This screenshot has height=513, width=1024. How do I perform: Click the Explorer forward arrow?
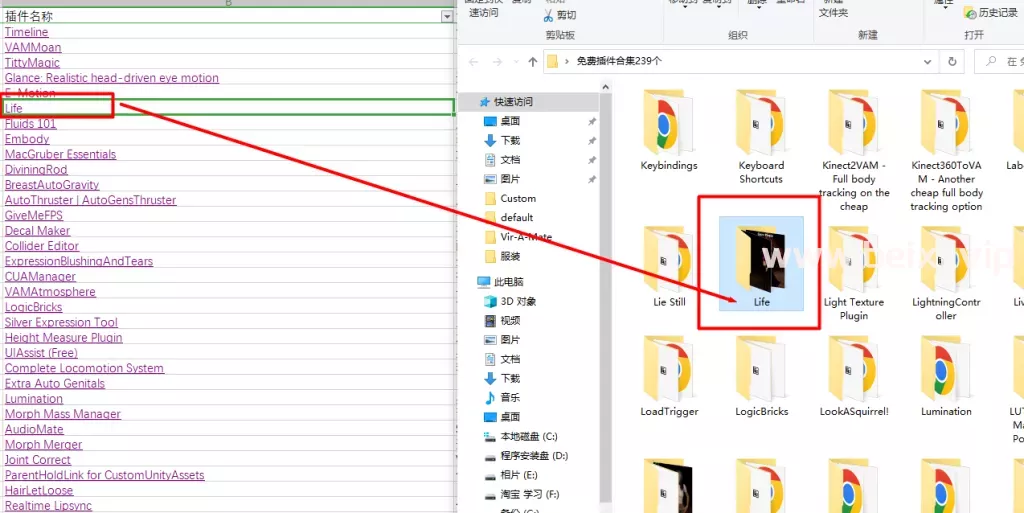click(498, 62)
